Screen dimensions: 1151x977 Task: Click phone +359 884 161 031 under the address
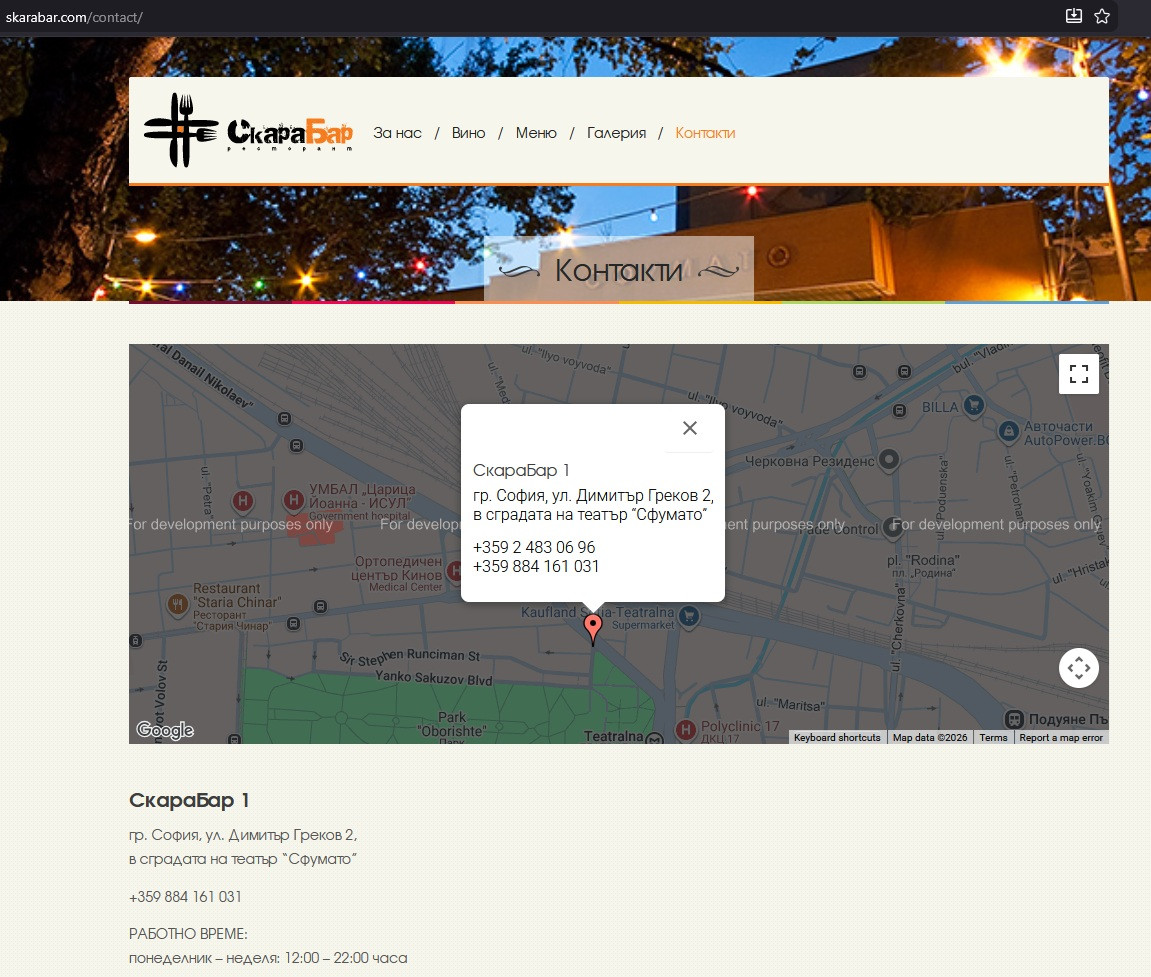click(185, 897)
